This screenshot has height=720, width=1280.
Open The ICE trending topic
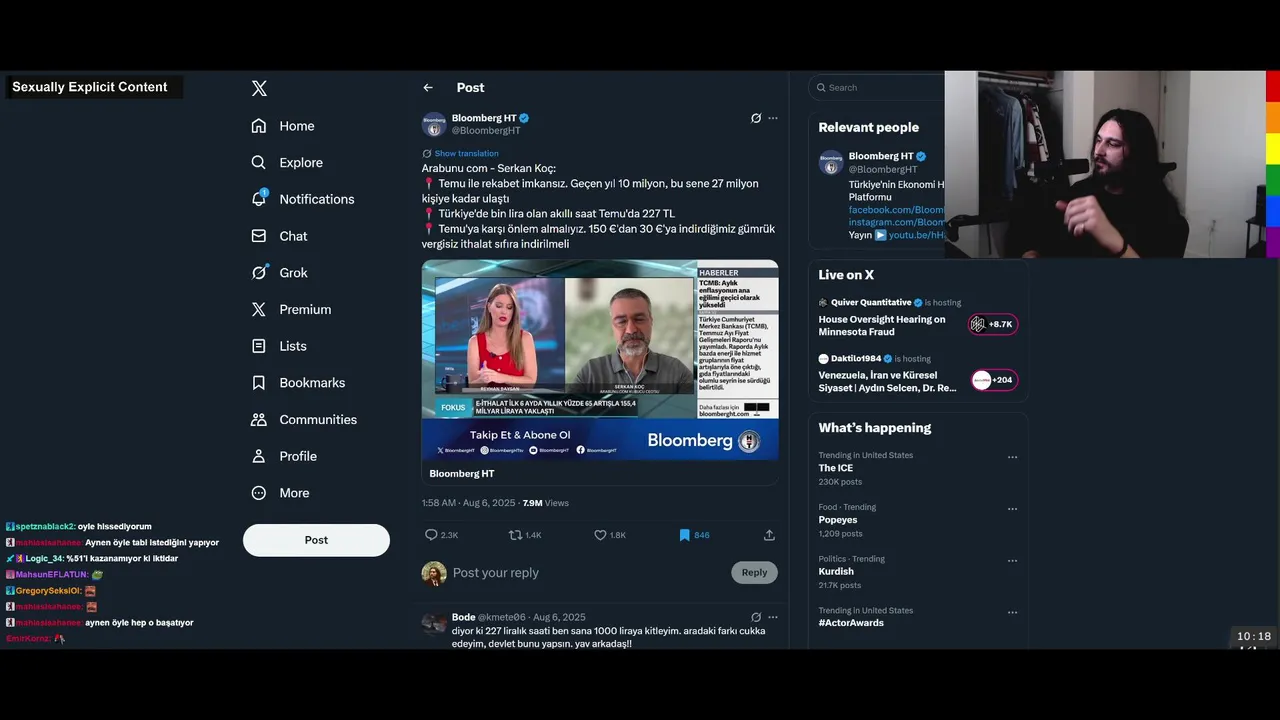pos(836,468)
